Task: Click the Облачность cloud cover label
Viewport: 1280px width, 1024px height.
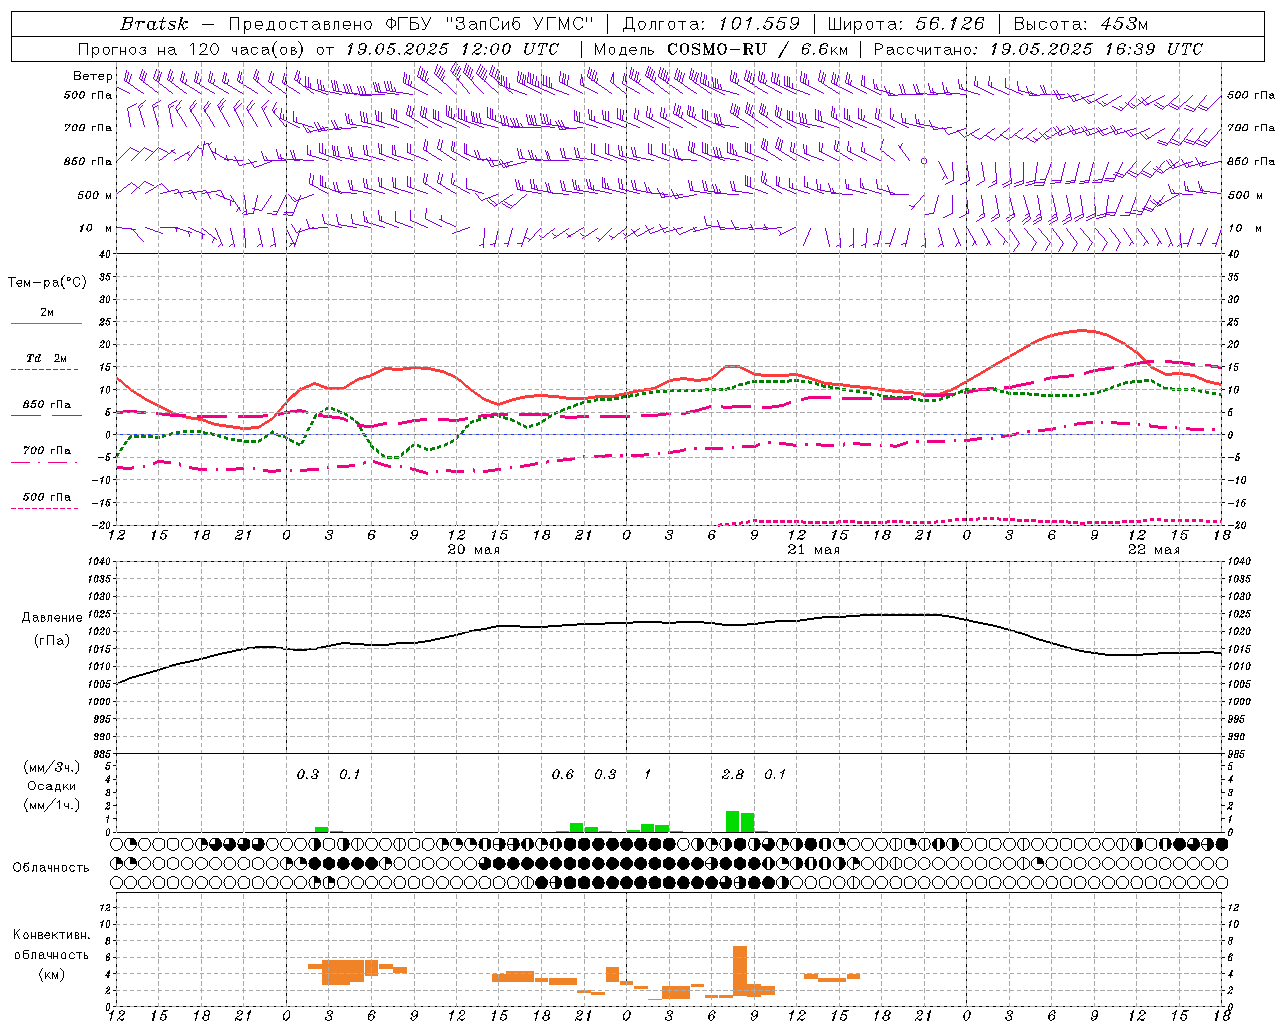Action: click(x=51, y=867)
